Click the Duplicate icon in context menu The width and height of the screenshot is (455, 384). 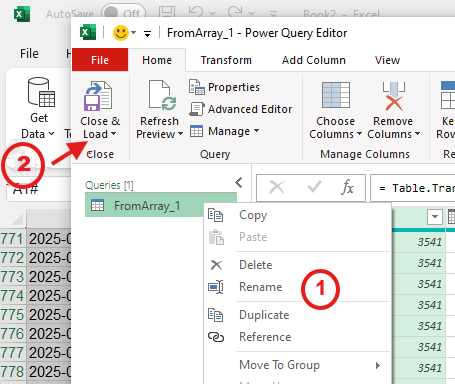pos(215,315)
